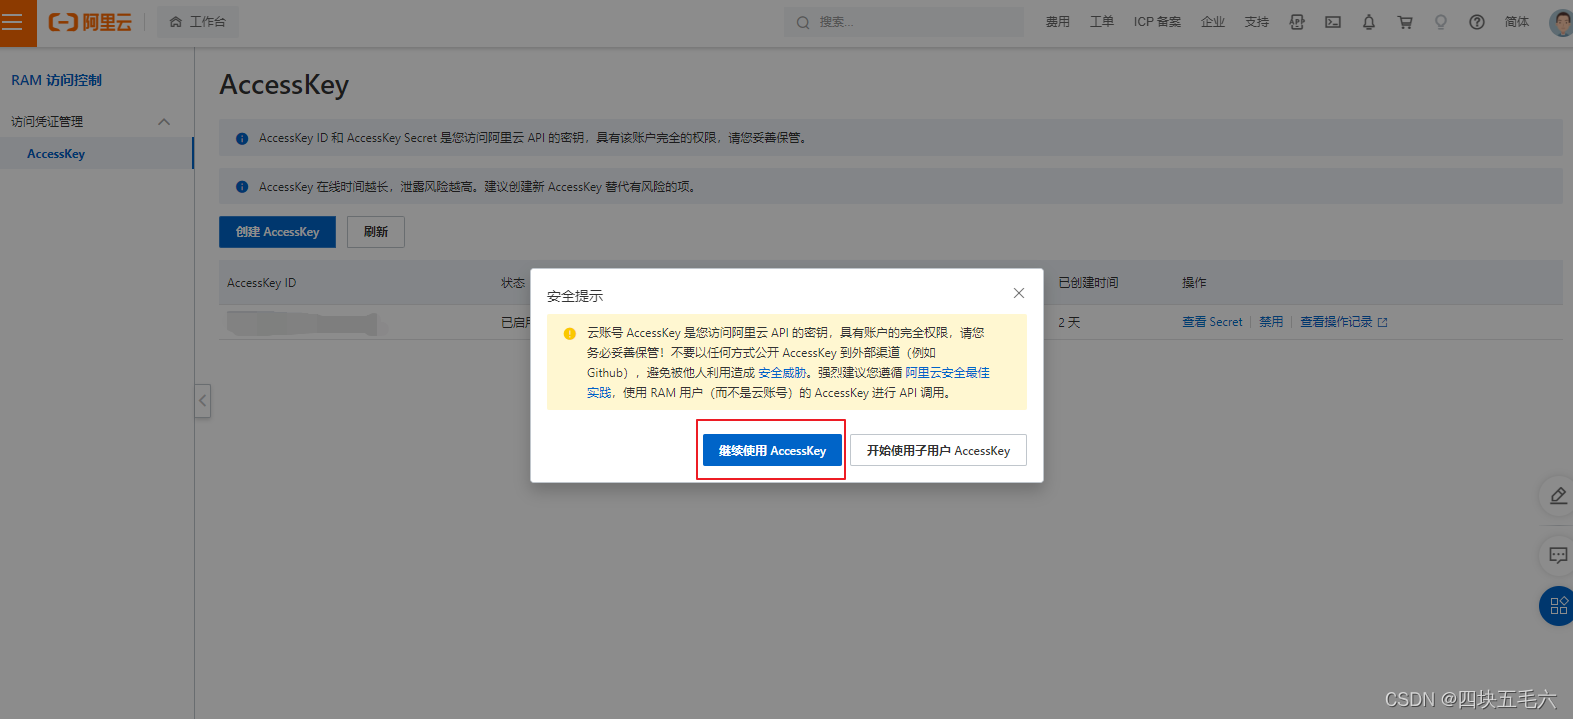Click the 已创建时间 column header
This screenshot has width=1573, height=719.
click(x=1088, y=283)
